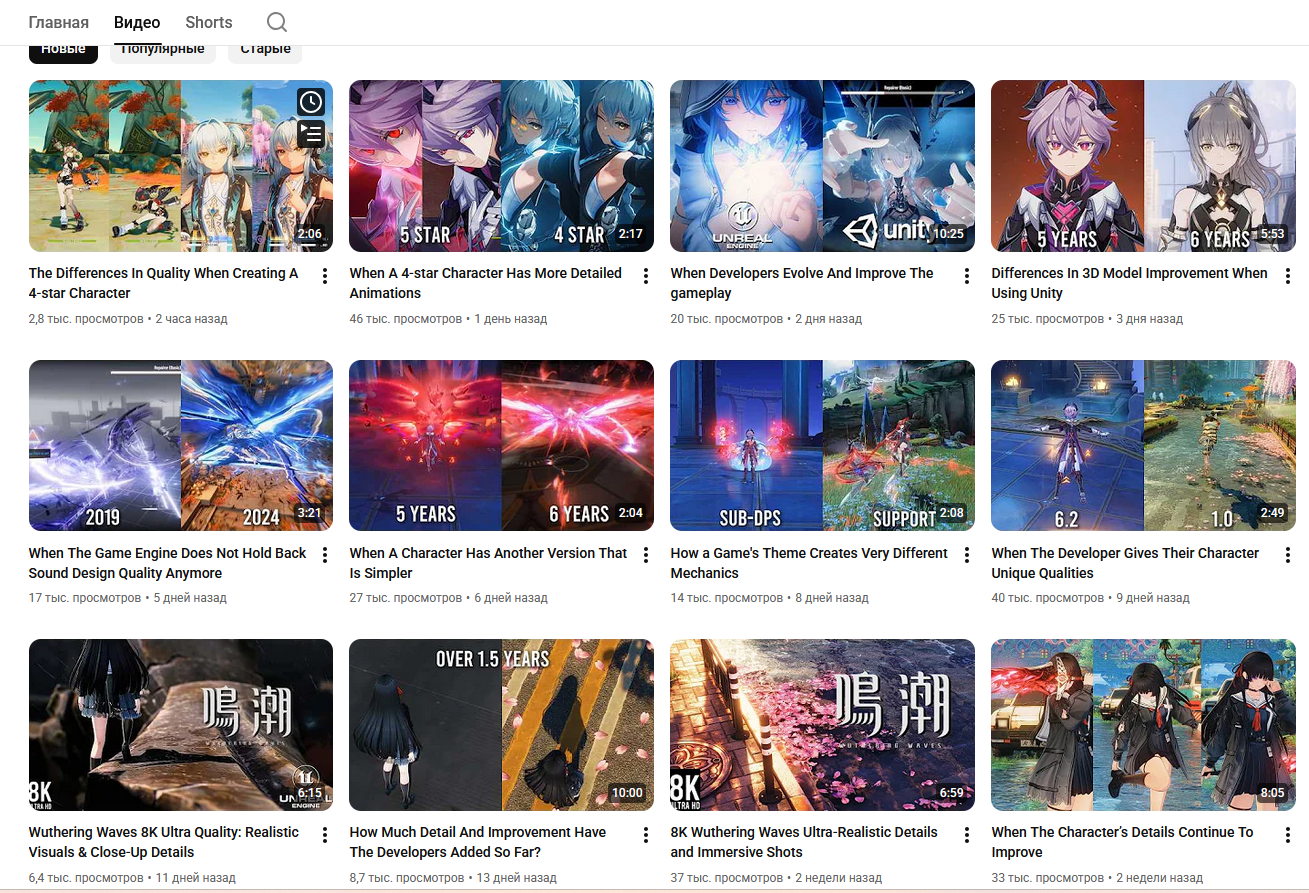Play the 2:04 thumbnail with 5 YEARS and 6 YEARS red wings

coord(501,445)
